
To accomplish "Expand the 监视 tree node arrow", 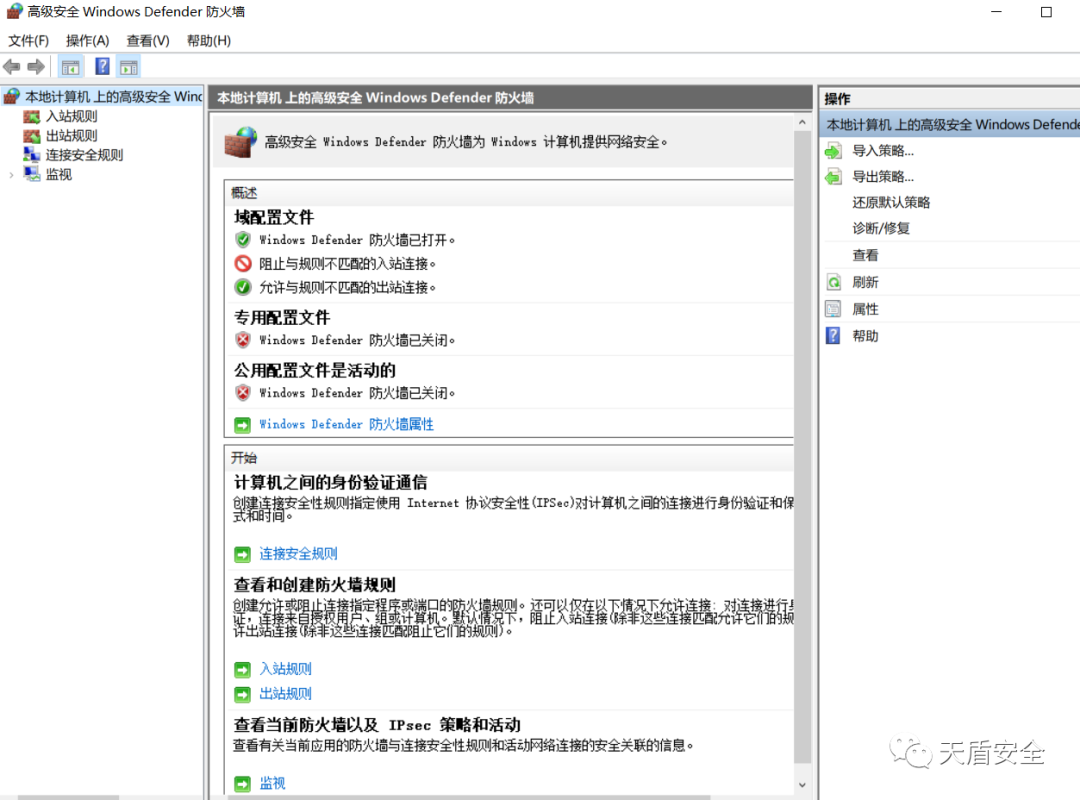I will click(11, 175).
